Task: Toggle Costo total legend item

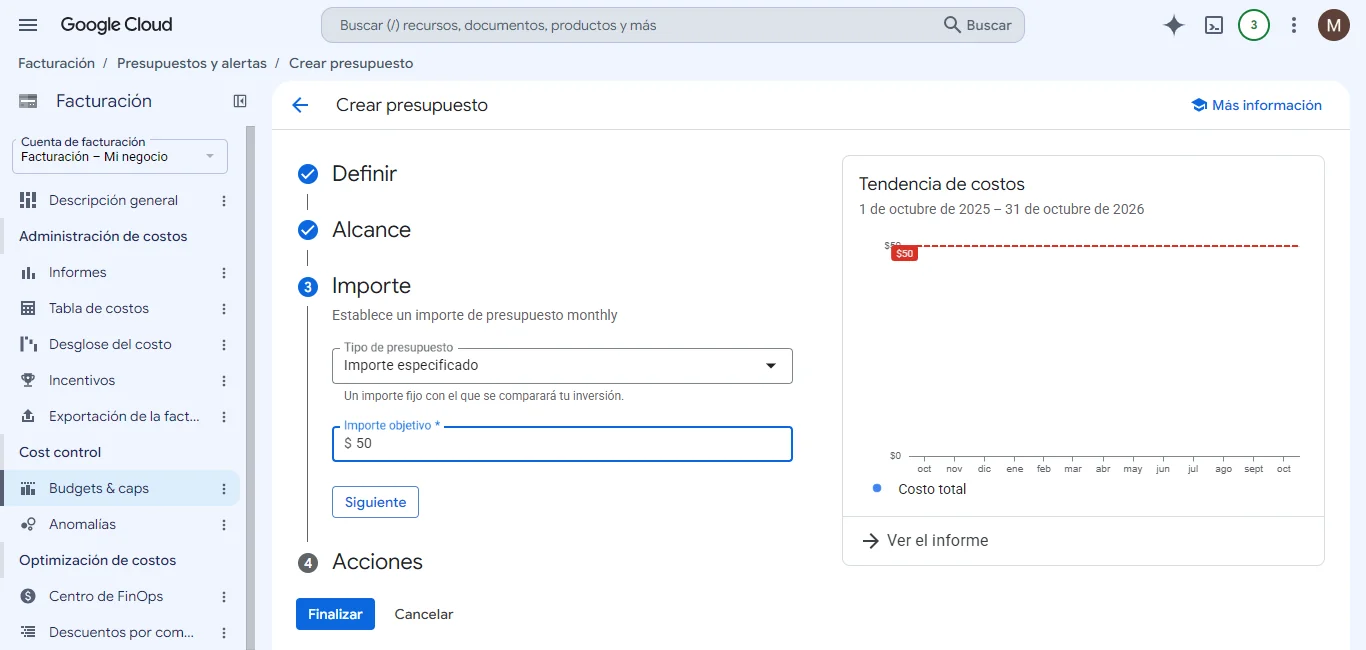Action: pyautogui.click(x=920, y=489)
